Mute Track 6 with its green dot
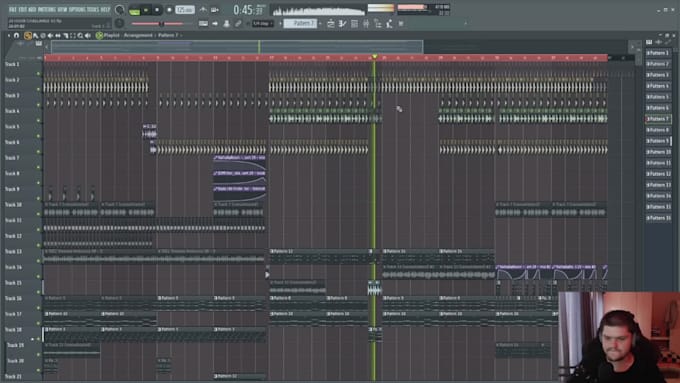Viewport: 680px width, 383px height. [x=39, y=152]
